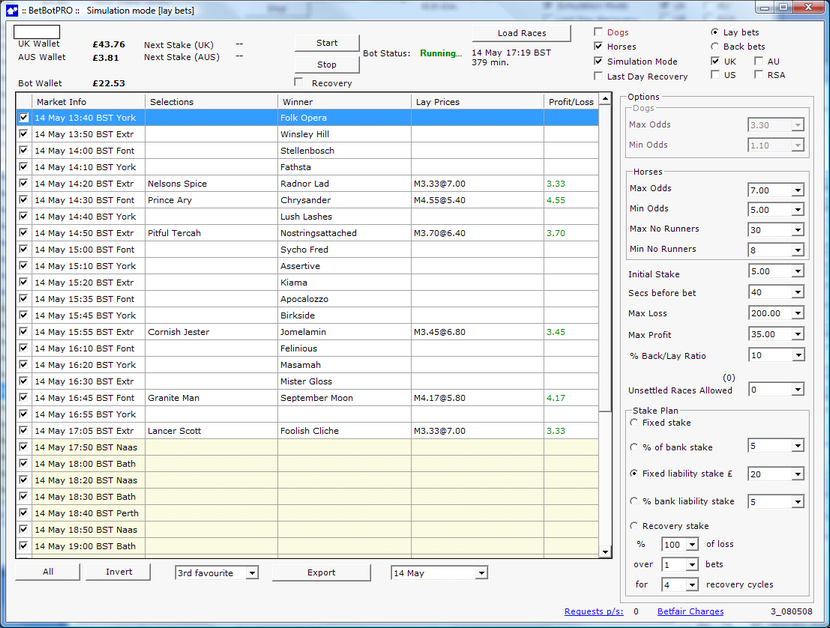Open the recovery % of loss dropdown

692,544
